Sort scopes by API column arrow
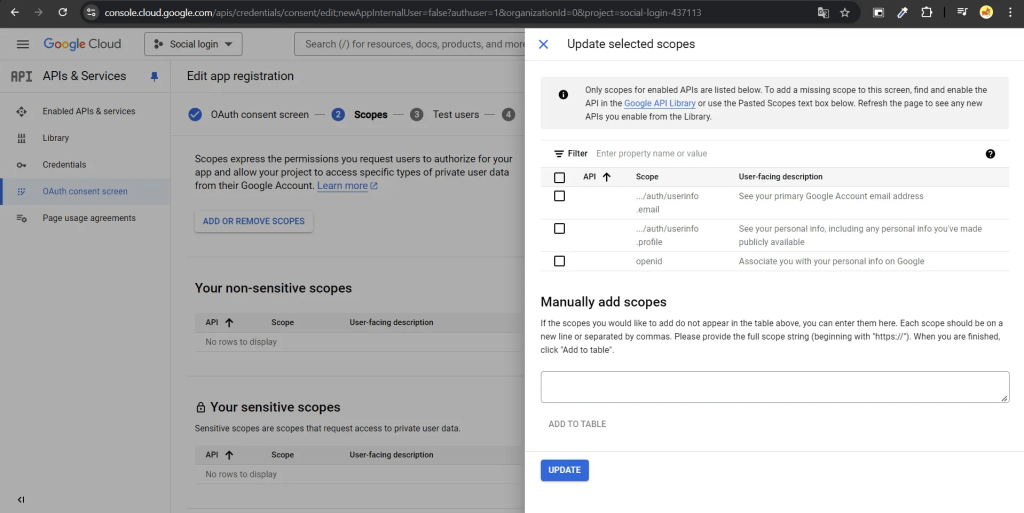 [x=606, y=177]
